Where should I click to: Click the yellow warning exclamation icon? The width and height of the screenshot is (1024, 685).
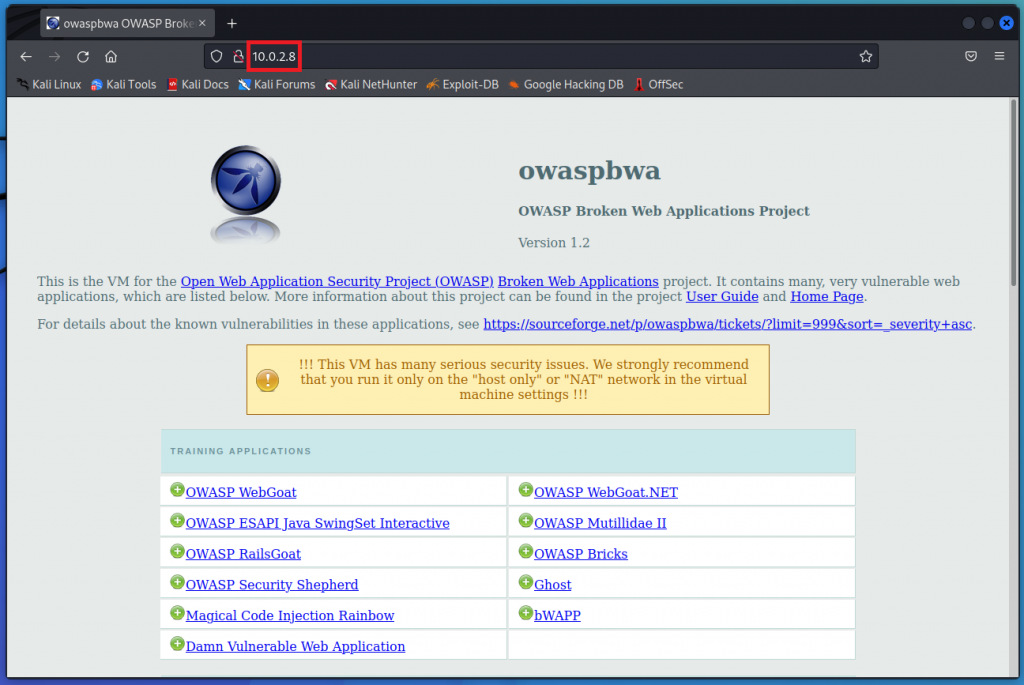pyautogui.click(x=267, y=380)
